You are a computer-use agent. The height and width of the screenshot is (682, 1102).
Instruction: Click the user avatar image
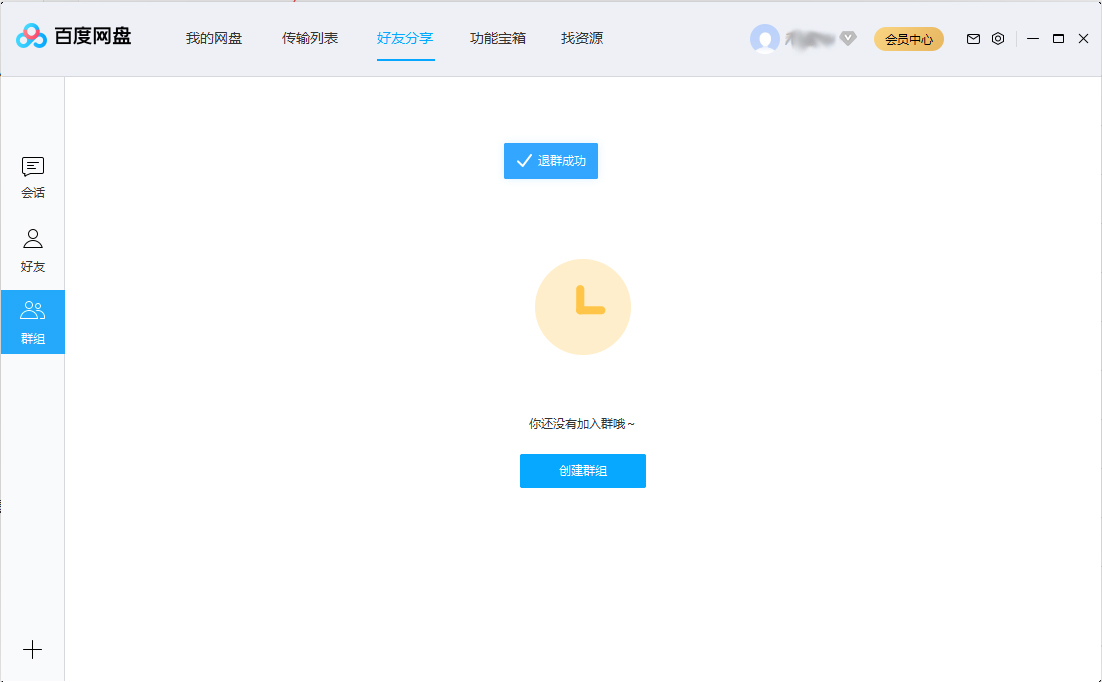pyautogui.click(x=763, y=39)
